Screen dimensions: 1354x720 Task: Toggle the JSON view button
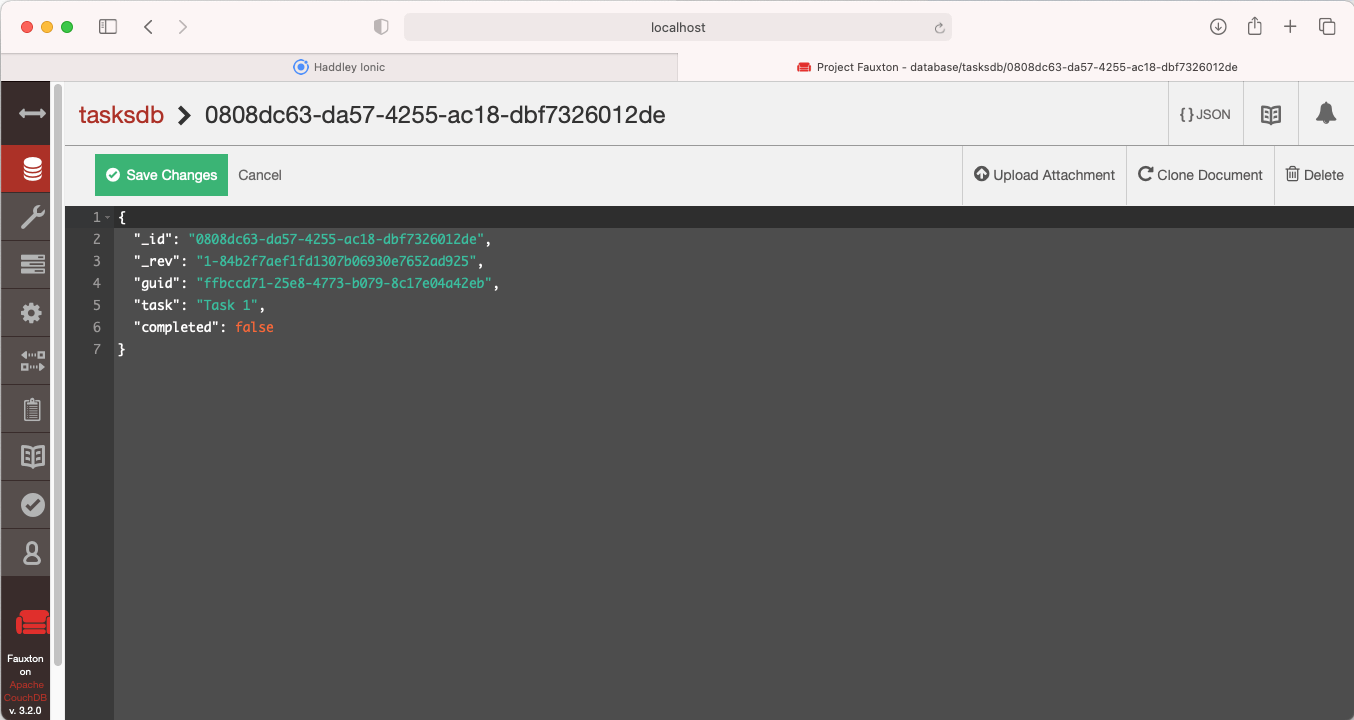point(1205,114)
